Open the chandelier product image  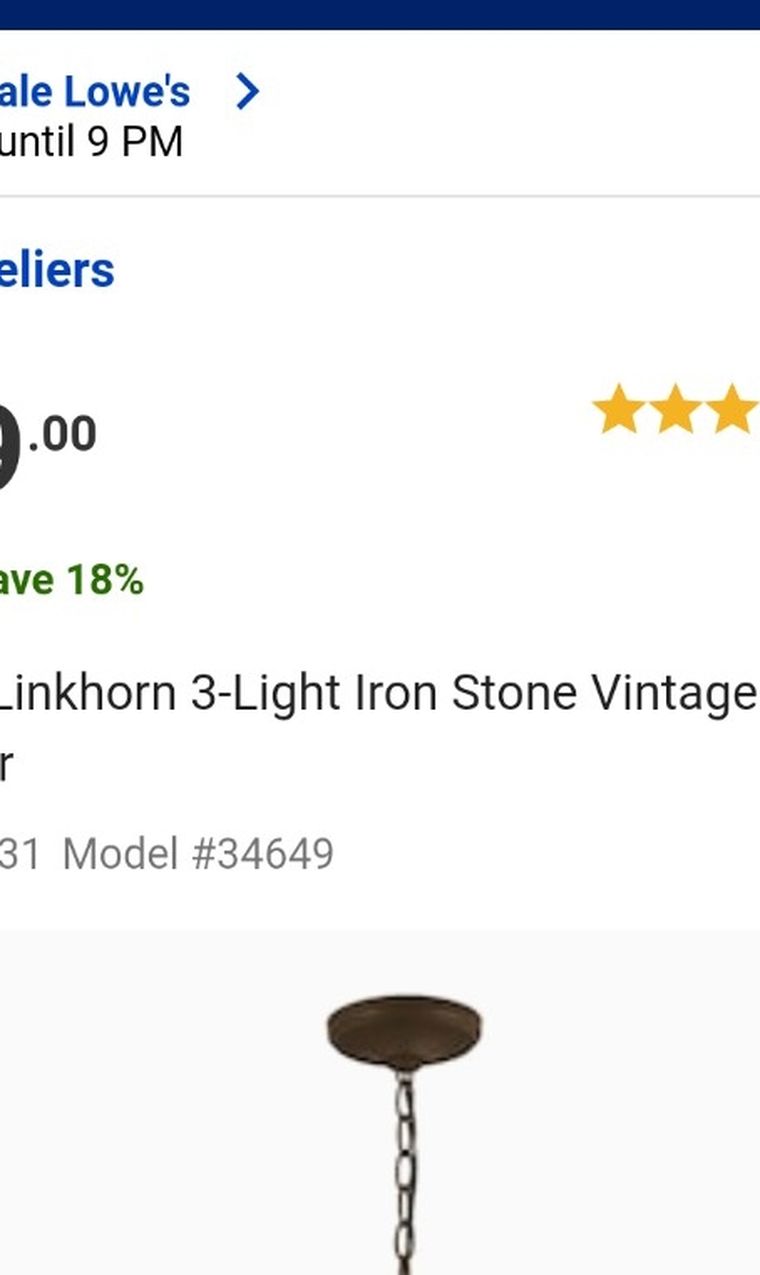pyautogui.click(x=380, y=1102)
